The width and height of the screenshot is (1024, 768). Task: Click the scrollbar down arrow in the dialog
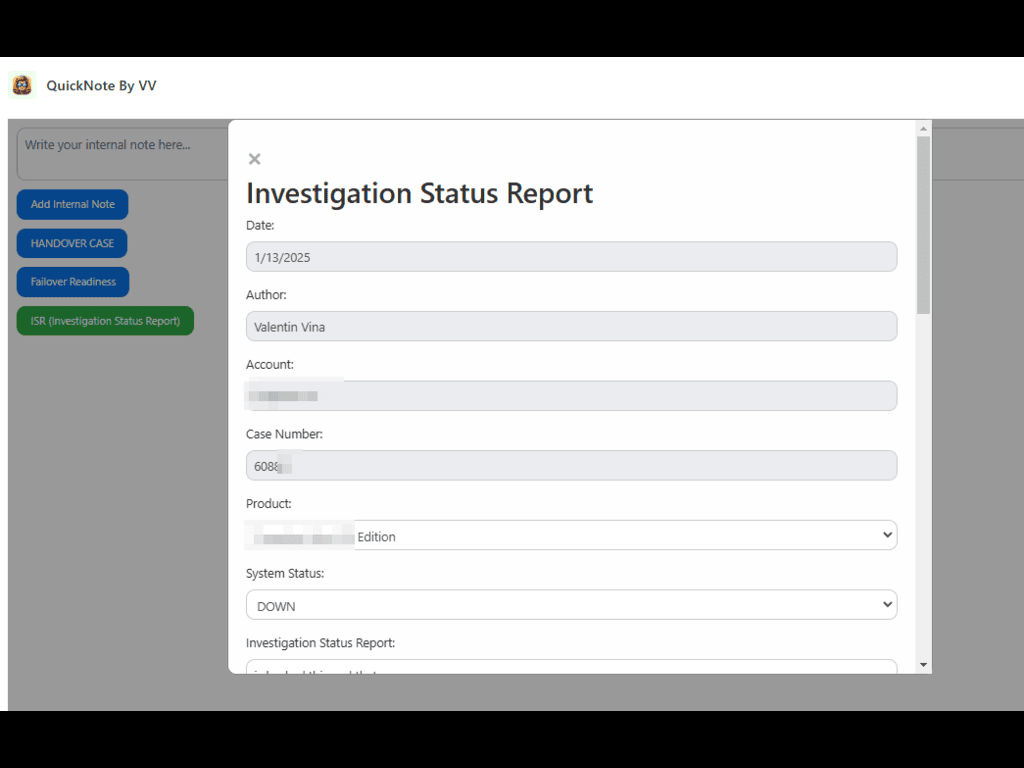[x=923, y=664]
